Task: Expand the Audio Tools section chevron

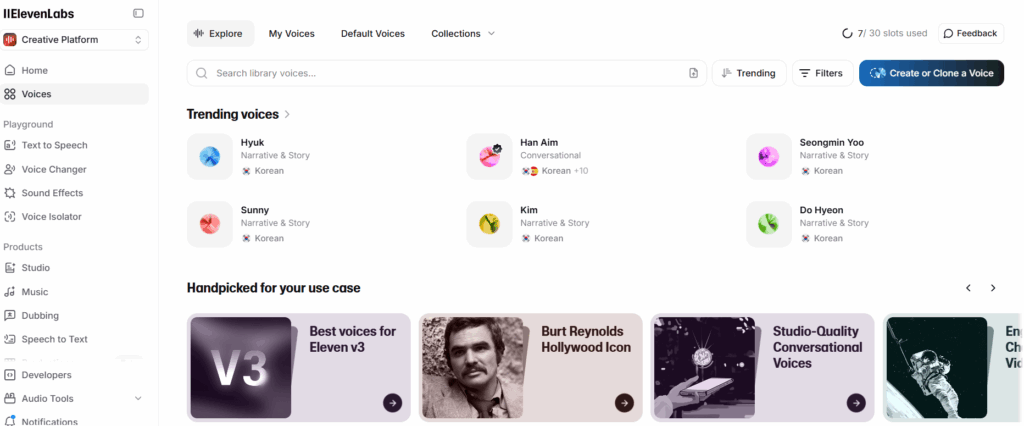Action: (x=138, y=399)
